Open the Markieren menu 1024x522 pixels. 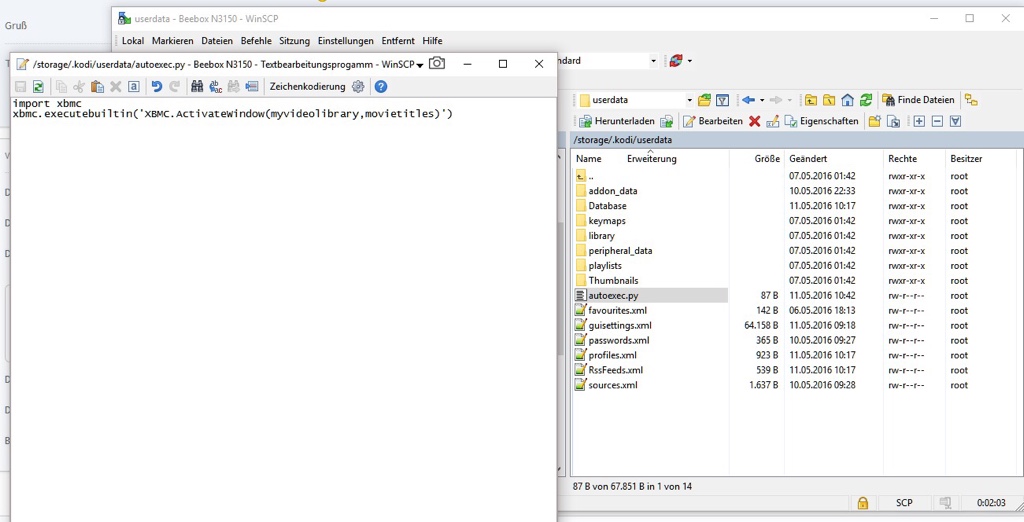(x=172, y=41)
